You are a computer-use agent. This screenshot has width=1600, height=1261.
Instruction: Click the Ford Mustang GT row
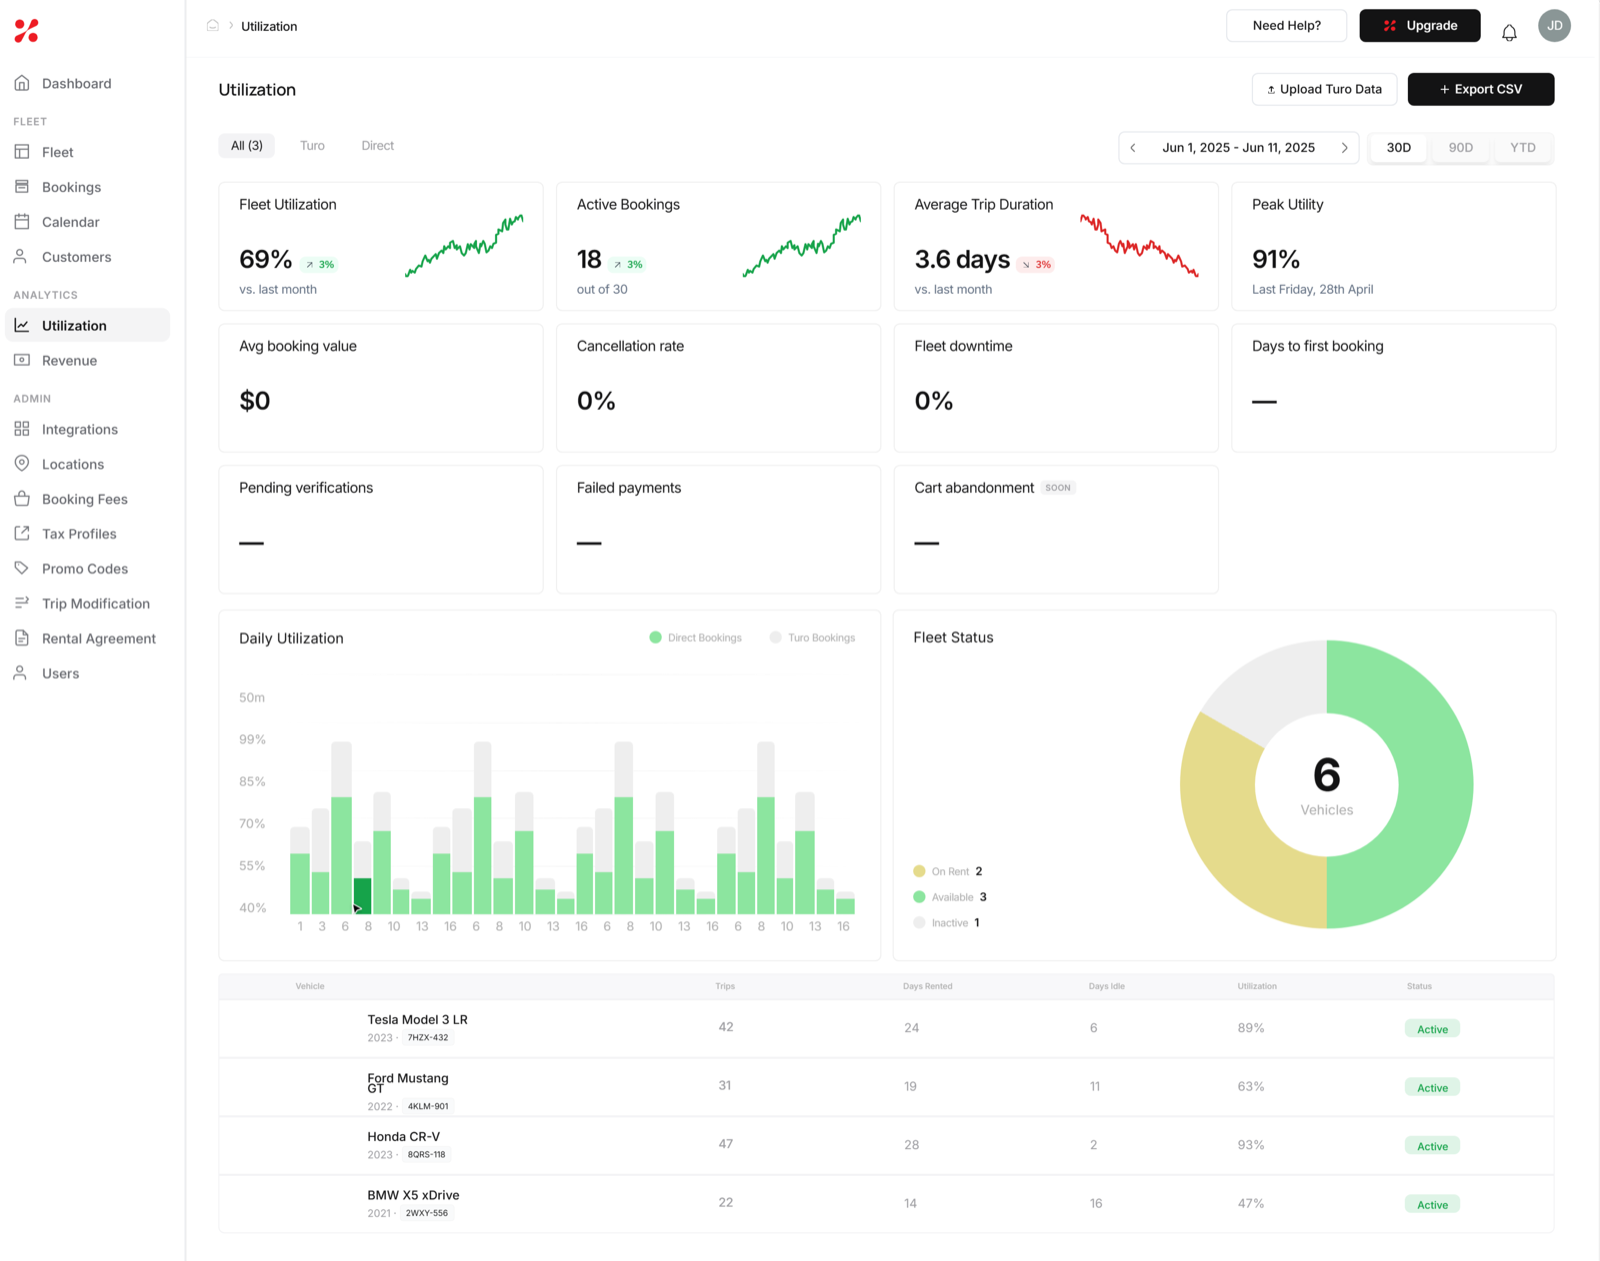(x=886, y=1088)
